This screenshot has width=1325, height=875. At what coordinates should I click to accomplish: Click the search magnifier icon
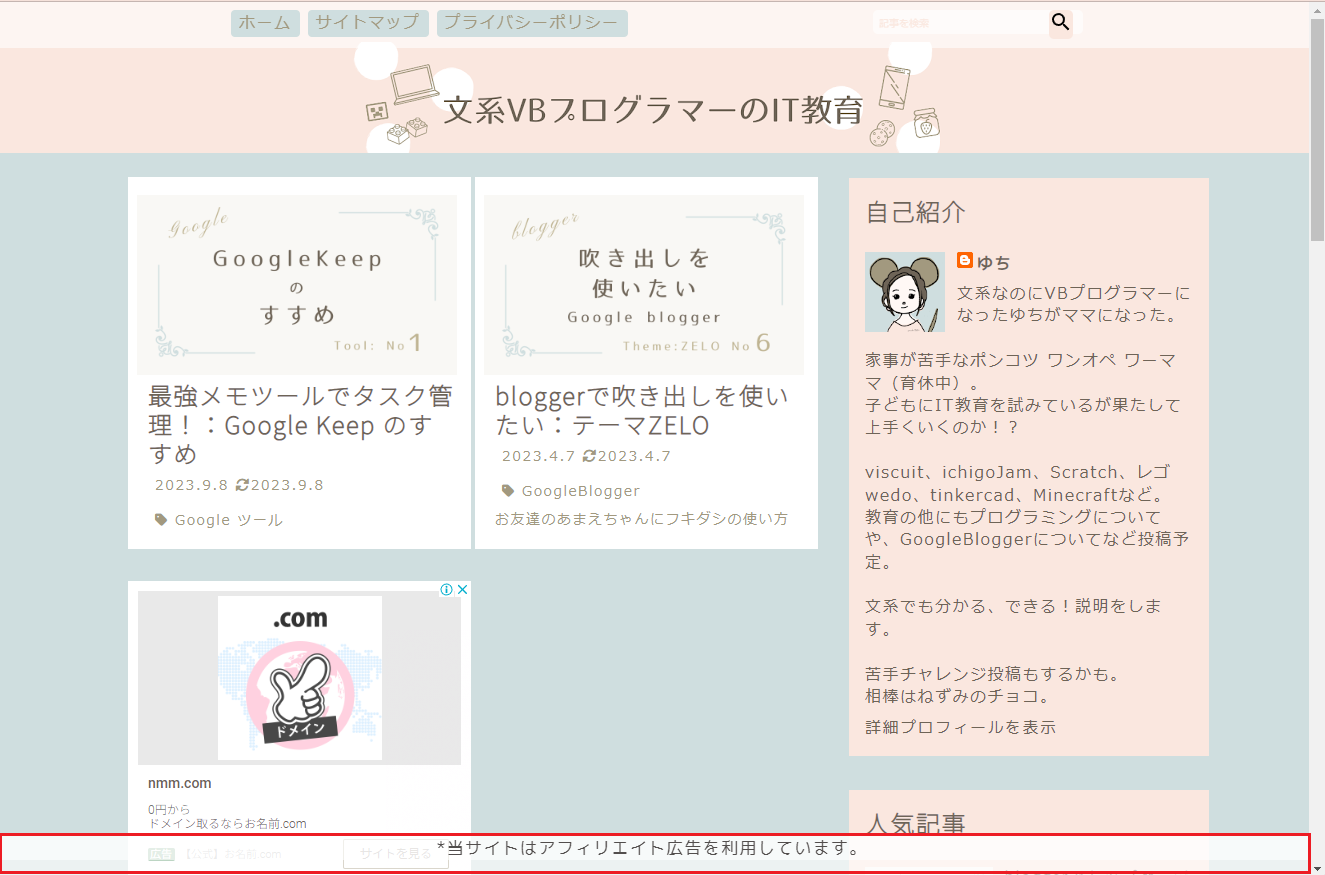click(x=1061, y=22)
